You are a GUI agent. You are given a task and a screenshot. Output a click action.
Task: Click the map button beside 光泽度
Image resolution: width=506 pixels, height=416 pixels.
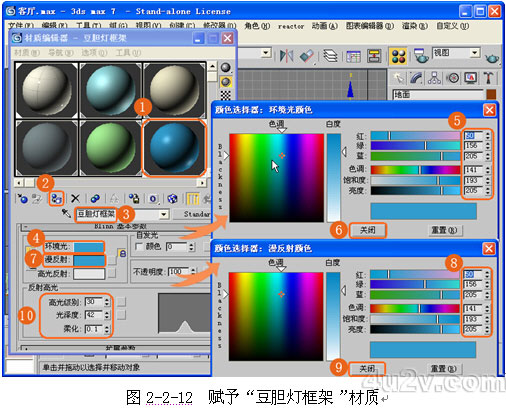click(x=121, y=315)
